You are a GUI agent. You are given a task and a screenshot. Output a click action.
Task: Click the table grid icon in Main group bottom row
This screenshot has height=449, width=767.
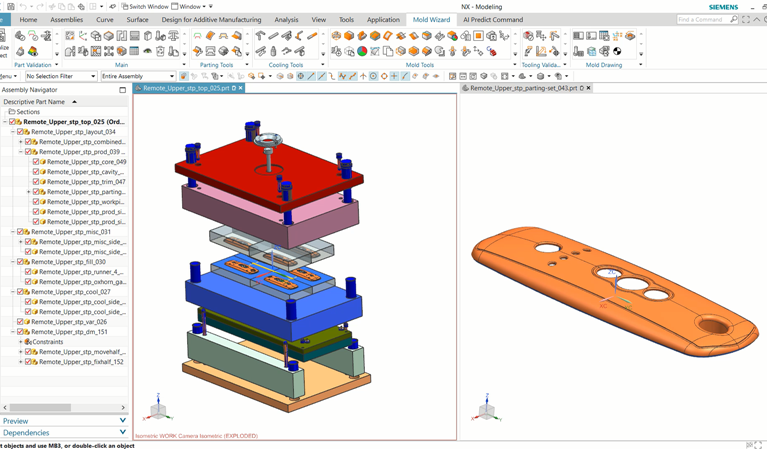point(134,51)
